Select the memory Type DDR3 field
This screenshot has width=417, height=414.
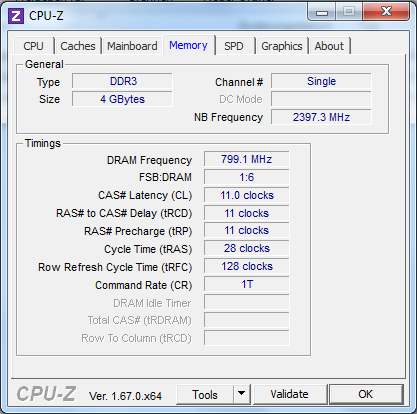click(122, 81)
